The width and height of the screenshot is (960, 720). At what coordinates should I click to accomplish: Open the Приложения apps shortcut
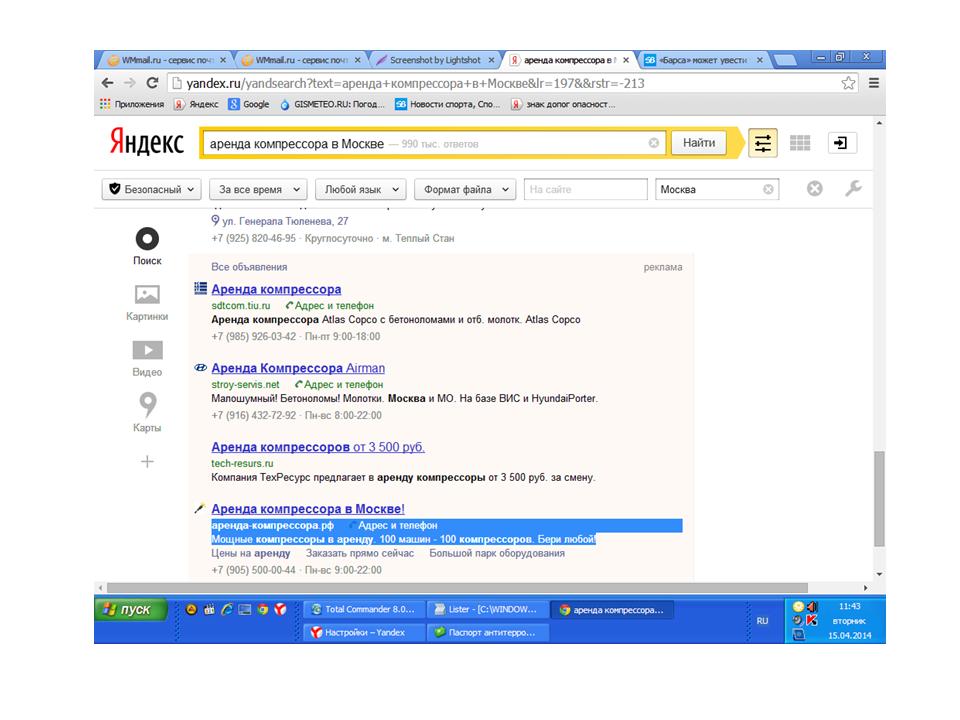tap(132, 104)
